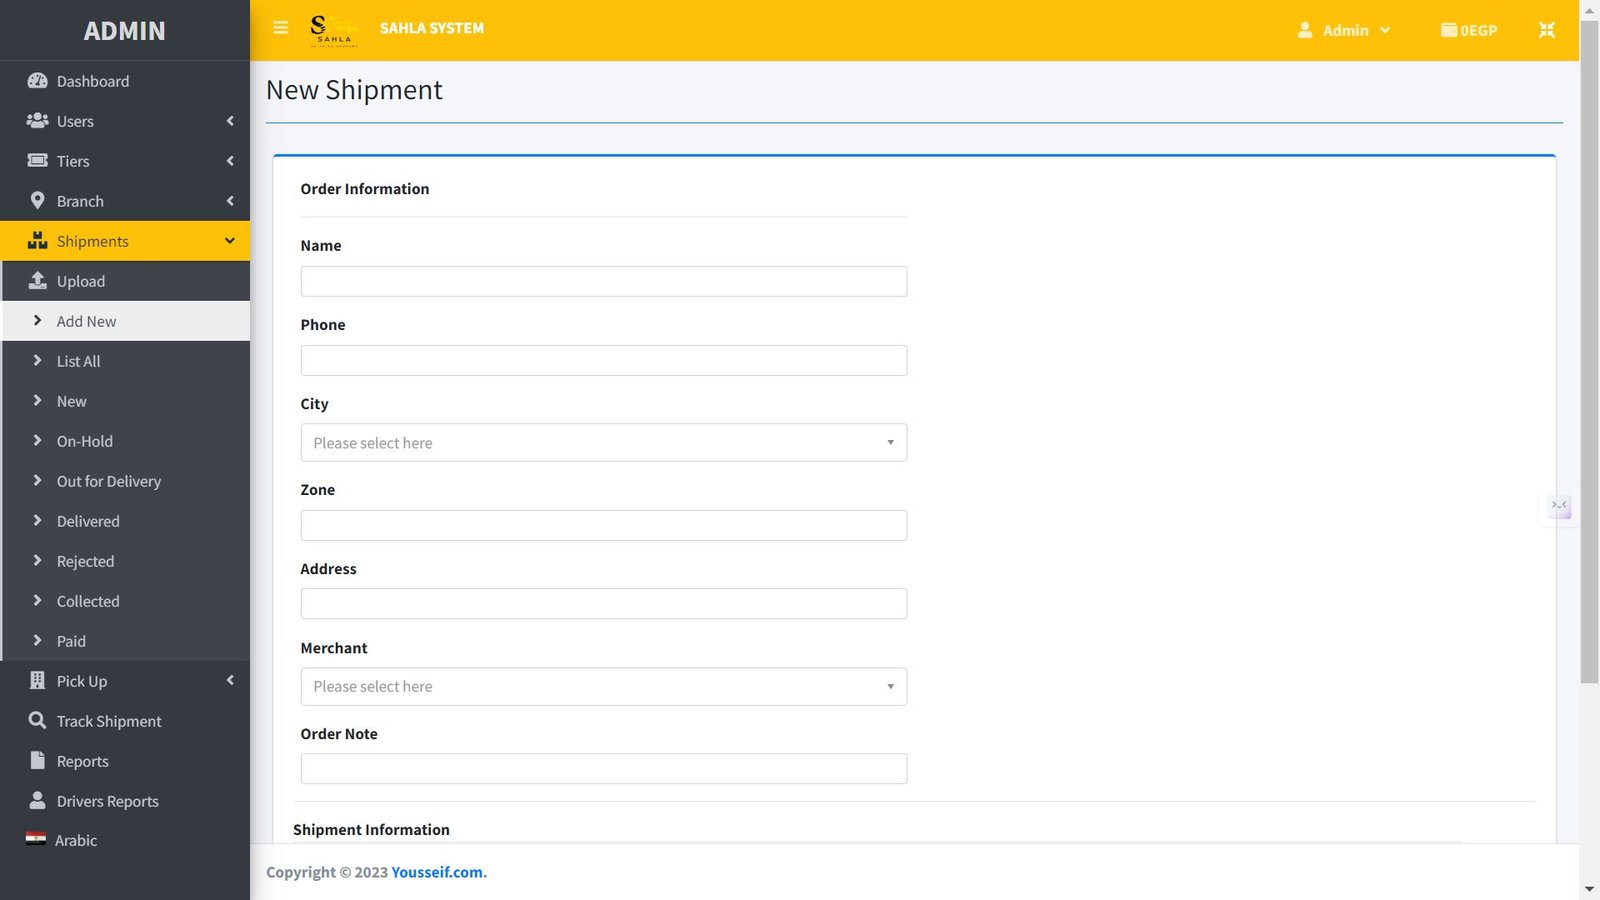Focus the Zone input field

[604, 525]
